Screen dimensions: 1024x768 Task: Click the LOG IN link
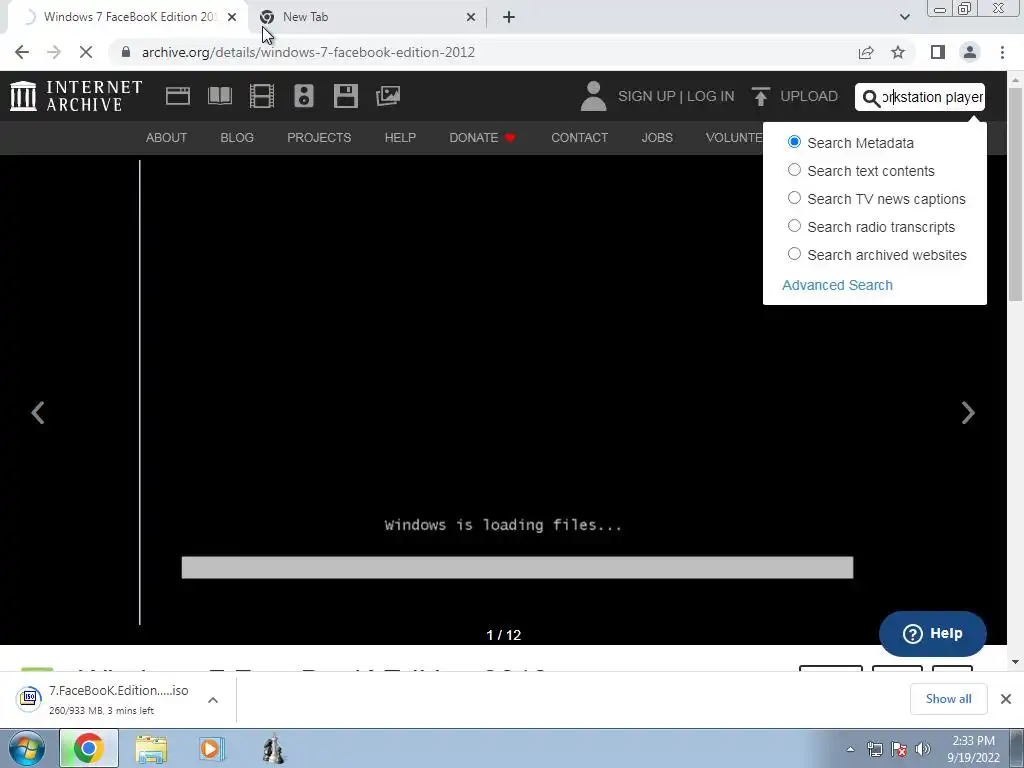tap(711, 96)
